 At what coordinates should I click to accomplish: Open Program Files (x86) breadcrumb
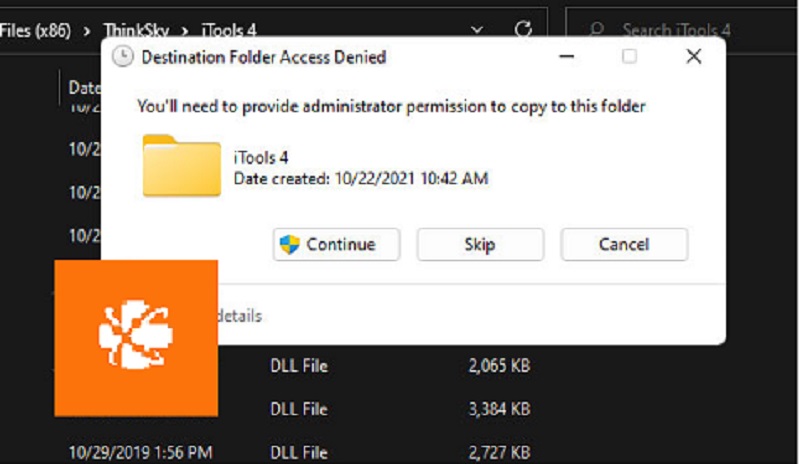point(35,31)
